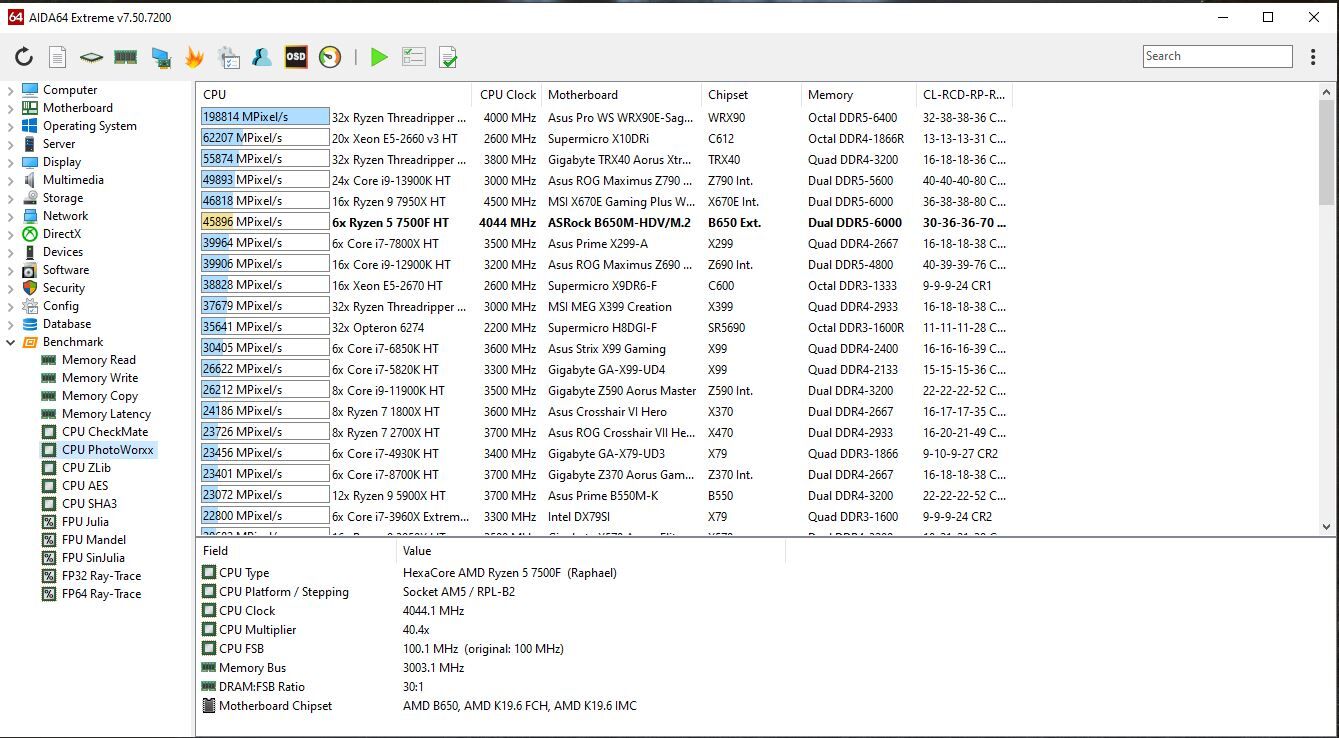This screenshot has height=738, width=1339.
Task: Select the 198814 MPixel/s result bar
Action: pos(265,117)
